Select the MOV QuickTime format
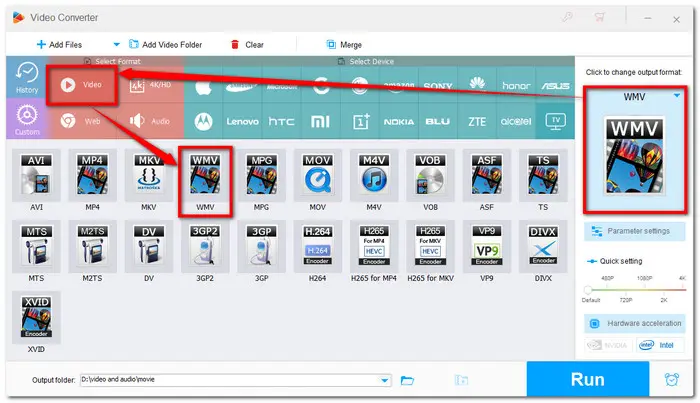700x403 pixels. click(x=317, y=175)
